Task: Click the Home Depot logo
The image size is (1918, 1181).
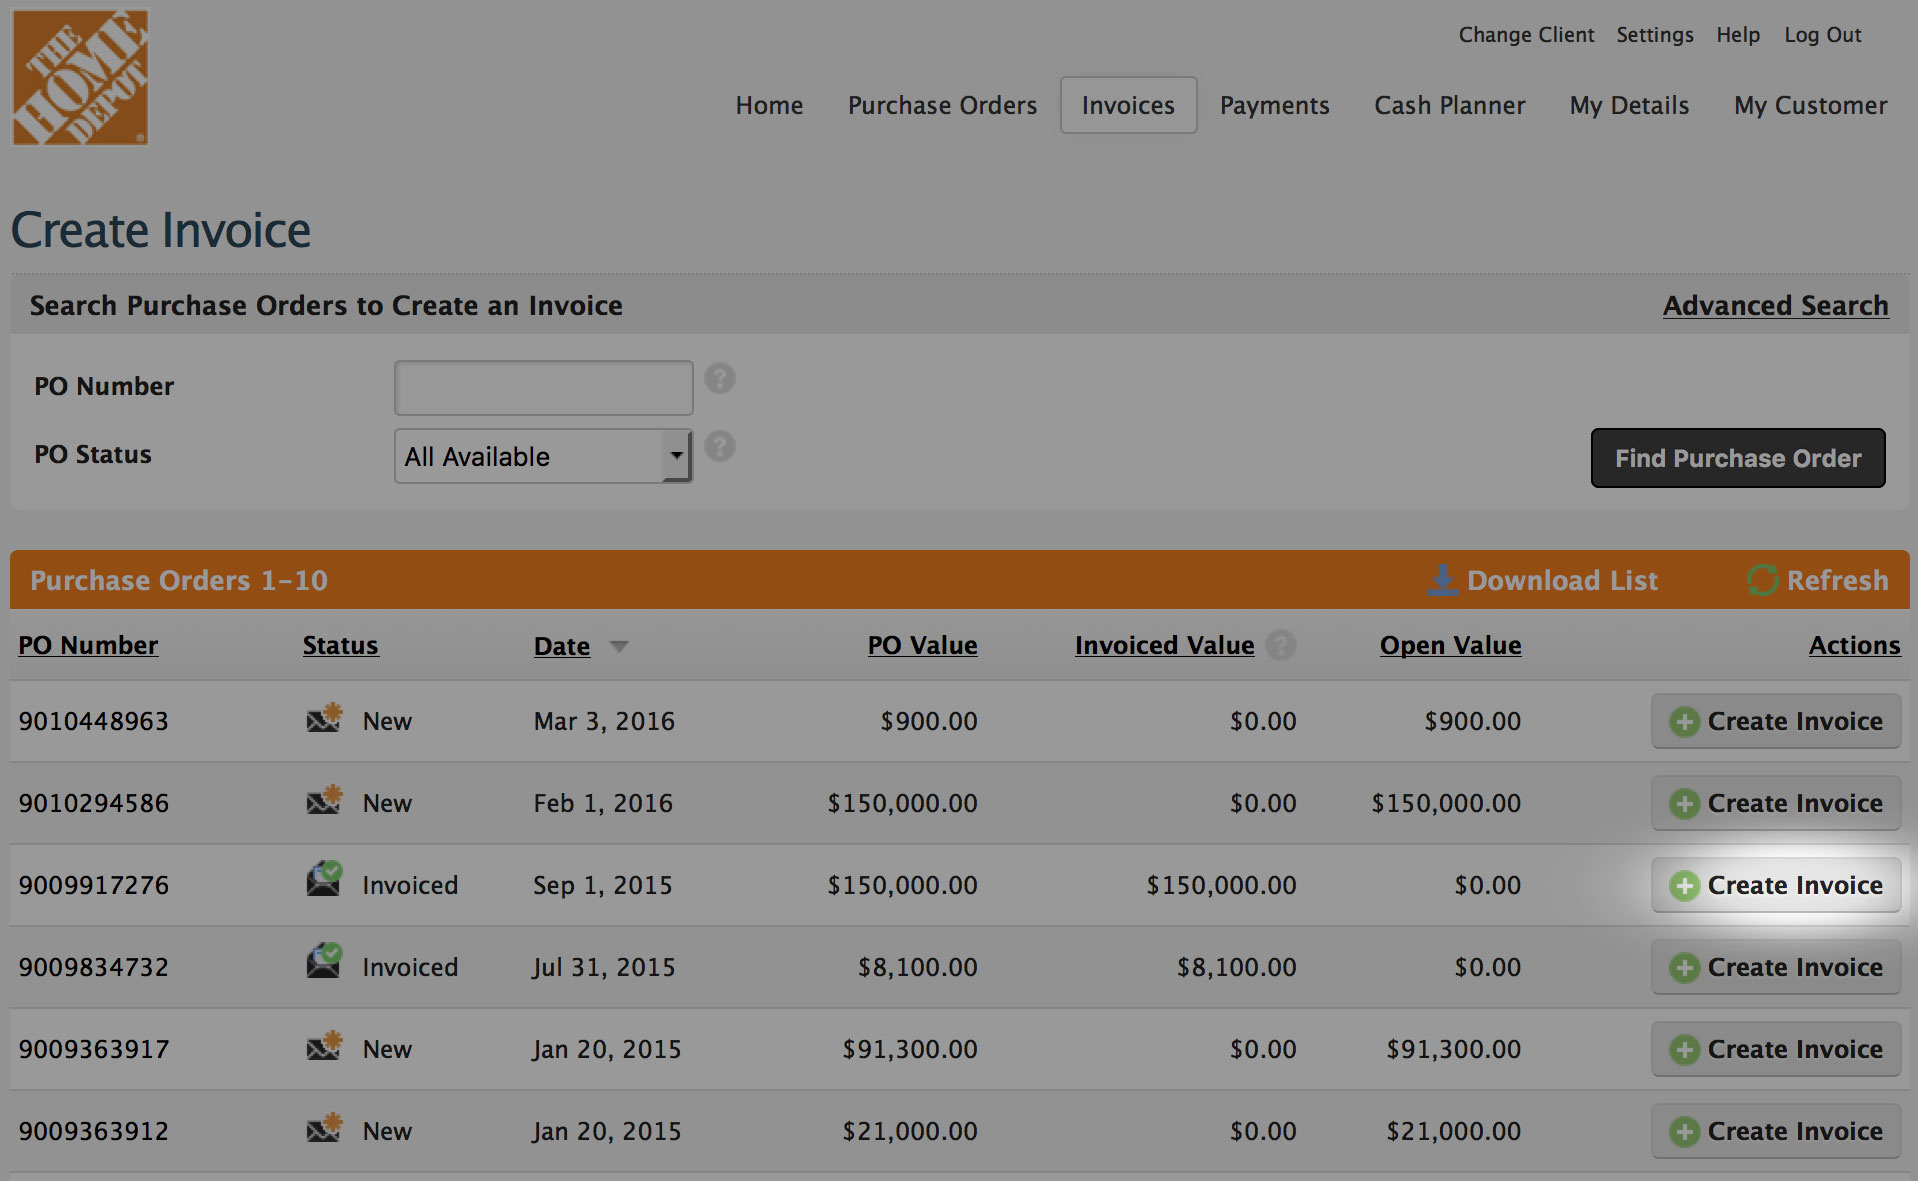Action: tap(80, 78)
